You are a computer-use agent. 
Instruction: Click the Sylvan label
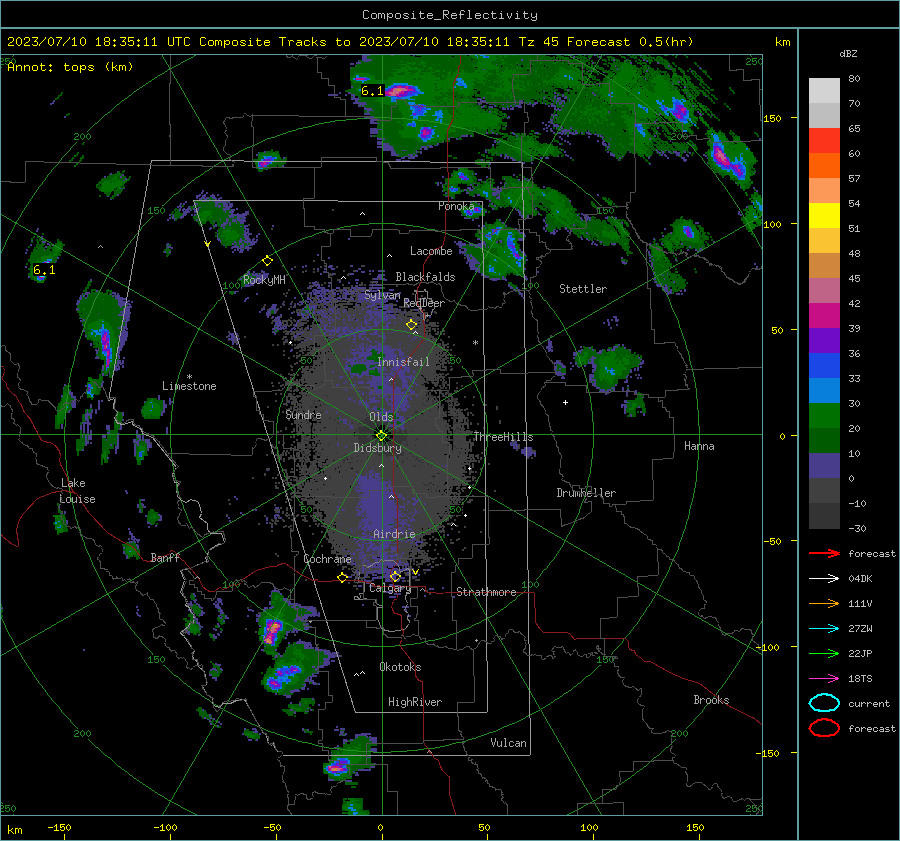tap(382, 296)
